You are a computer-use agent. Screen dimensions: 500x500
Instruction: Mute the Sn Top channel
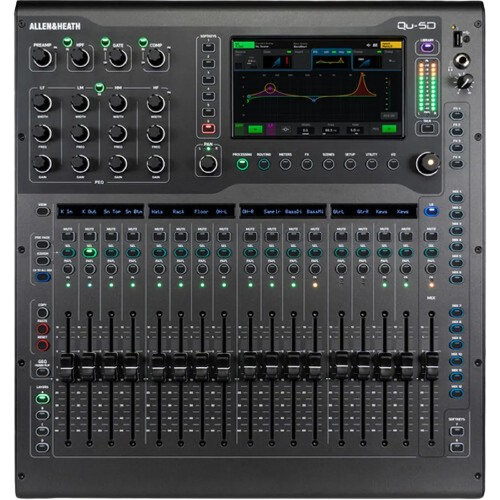click(x=111, y=236)
